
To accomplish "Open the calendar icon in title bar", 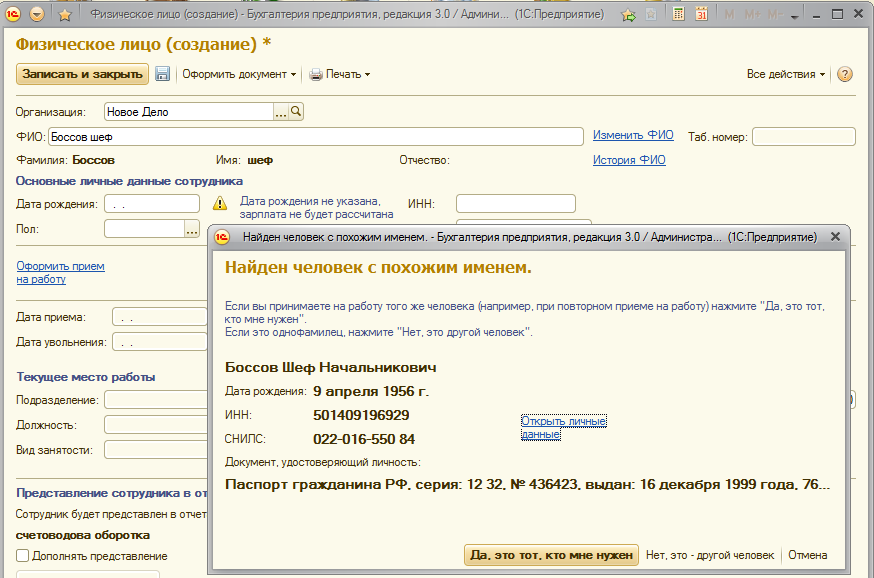I will (x=702, y=15).
